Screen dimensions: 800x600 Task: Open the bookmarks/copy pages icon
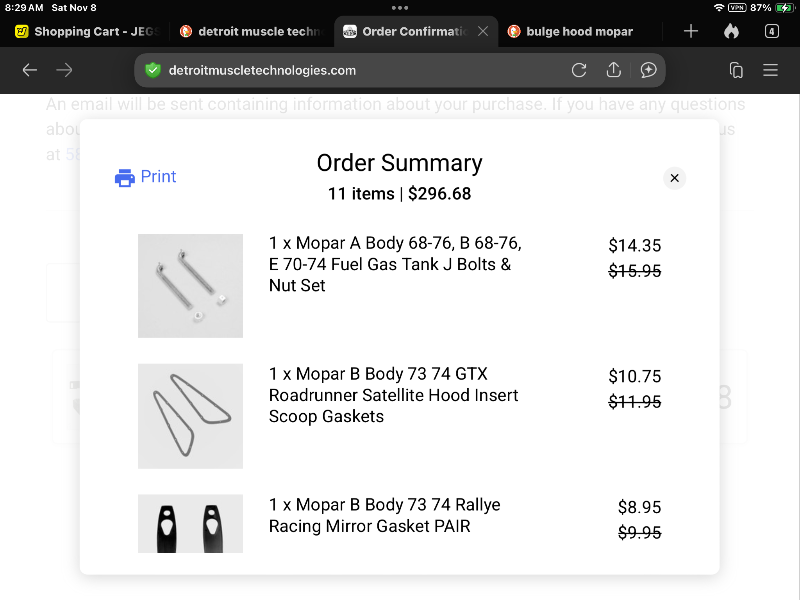tap(736, 70)
